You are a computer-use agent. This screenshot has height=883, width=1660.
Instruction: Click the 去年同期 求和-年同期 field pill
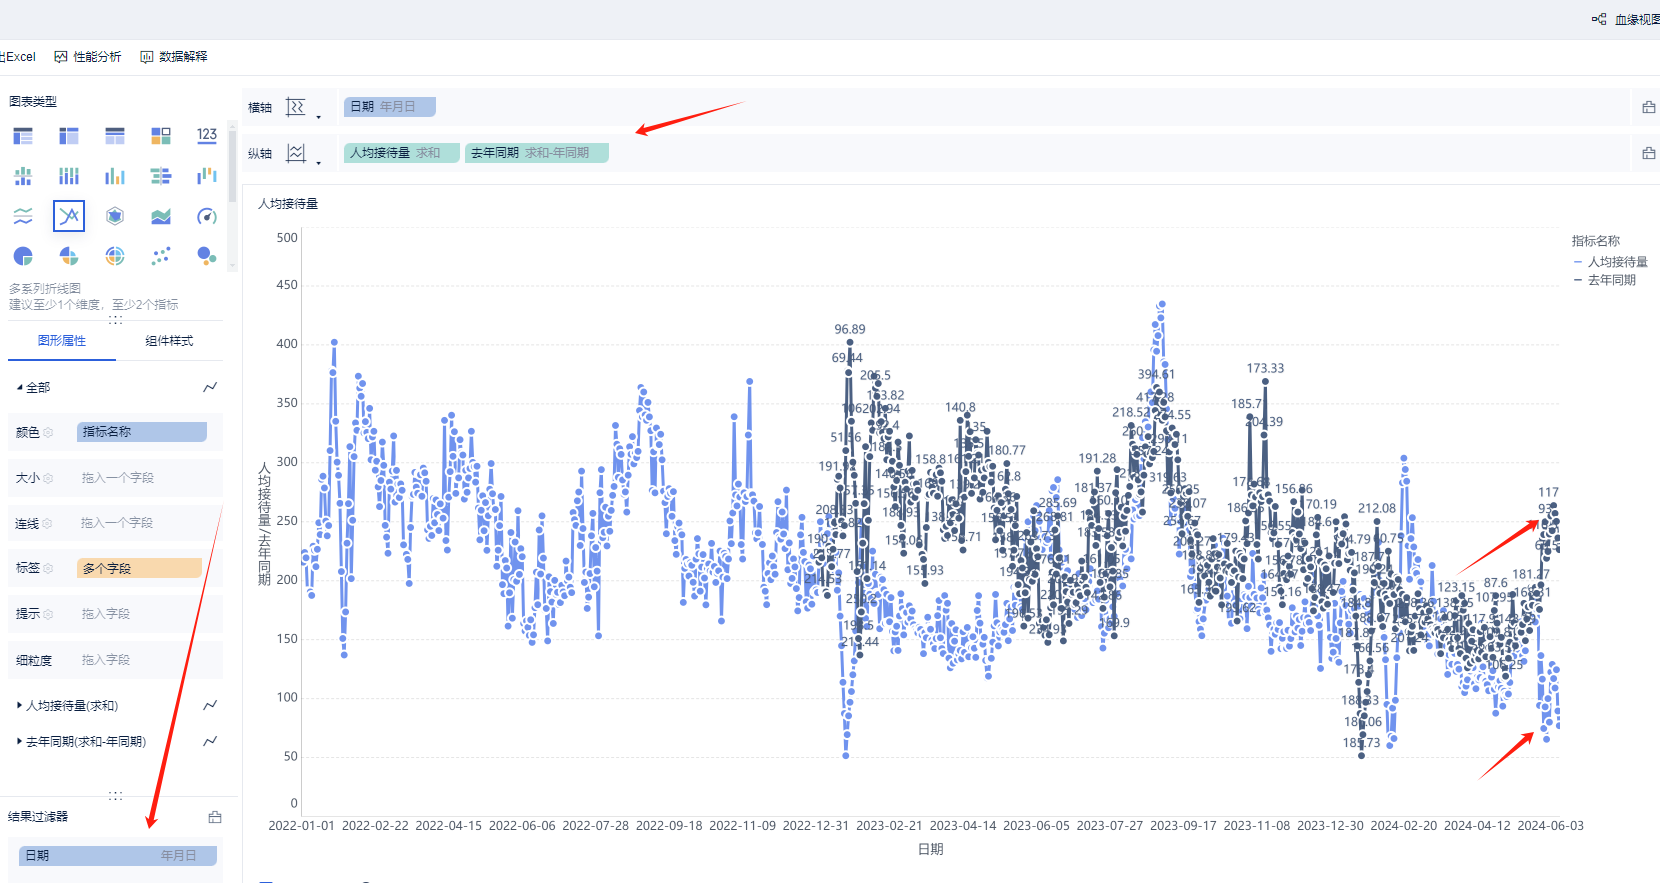(537, 153)
